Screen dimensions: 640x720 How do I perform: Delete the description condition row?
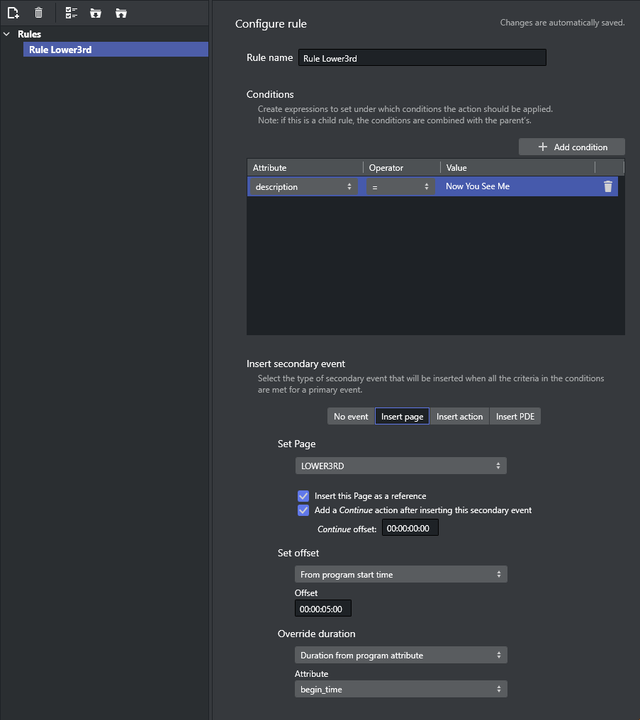pyautogui.click(x=608, y=186)
